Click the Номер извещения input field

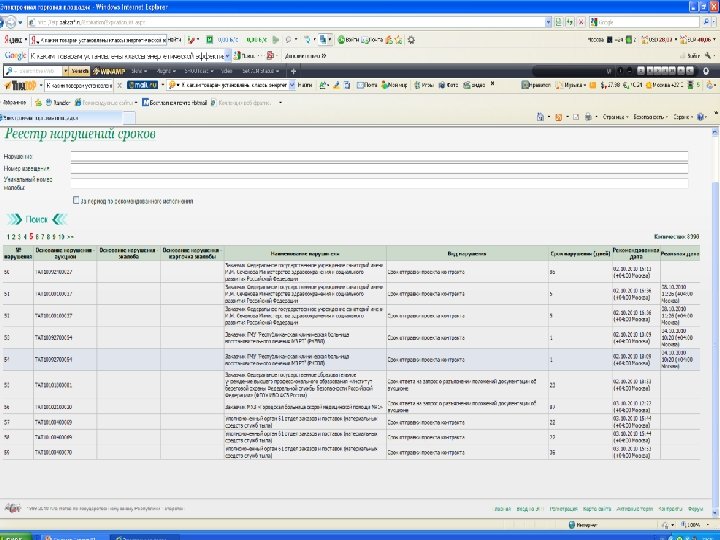(380, 168)
